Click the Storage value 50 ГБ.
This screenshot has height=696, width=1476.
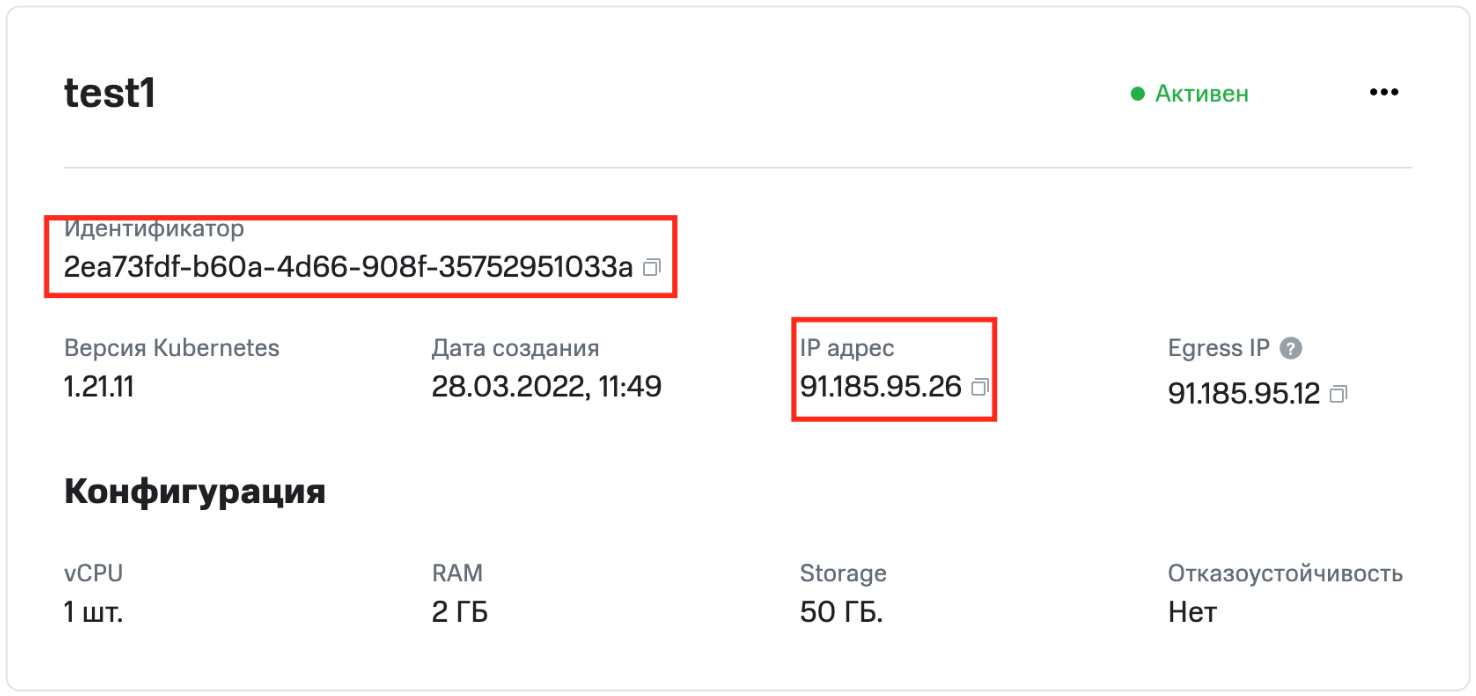[841, 612]
